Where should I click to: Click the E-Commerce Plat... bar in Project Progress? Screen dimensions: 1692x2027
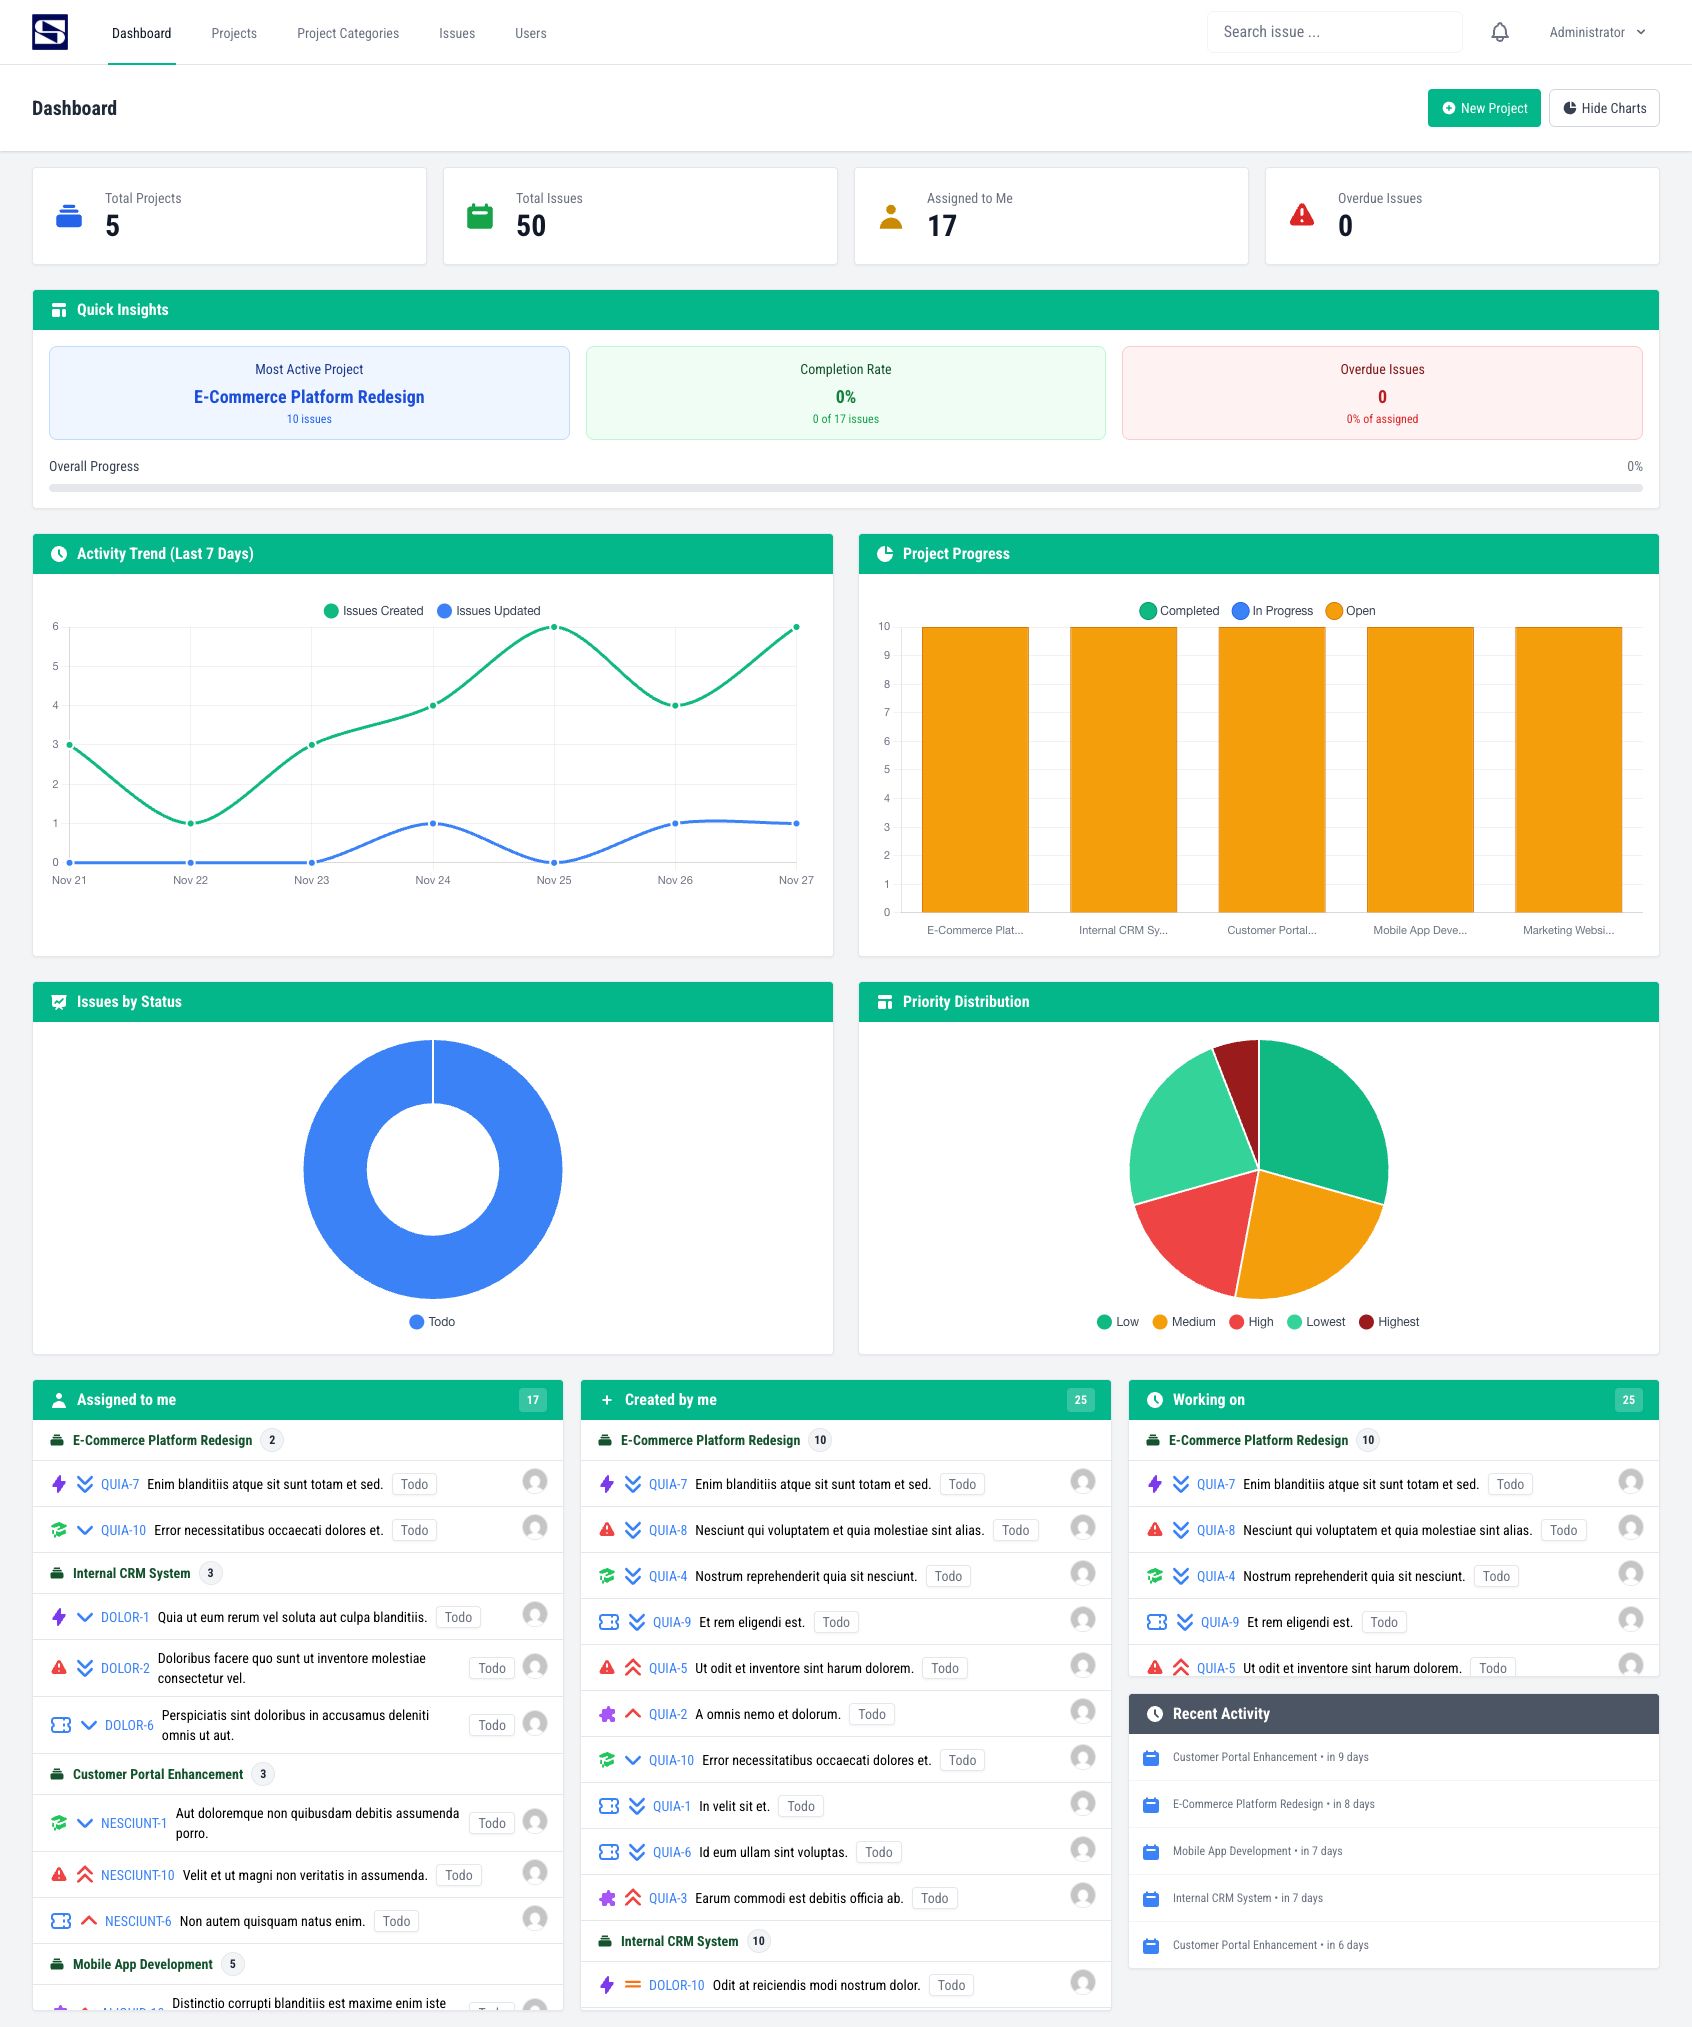[975, 769]
